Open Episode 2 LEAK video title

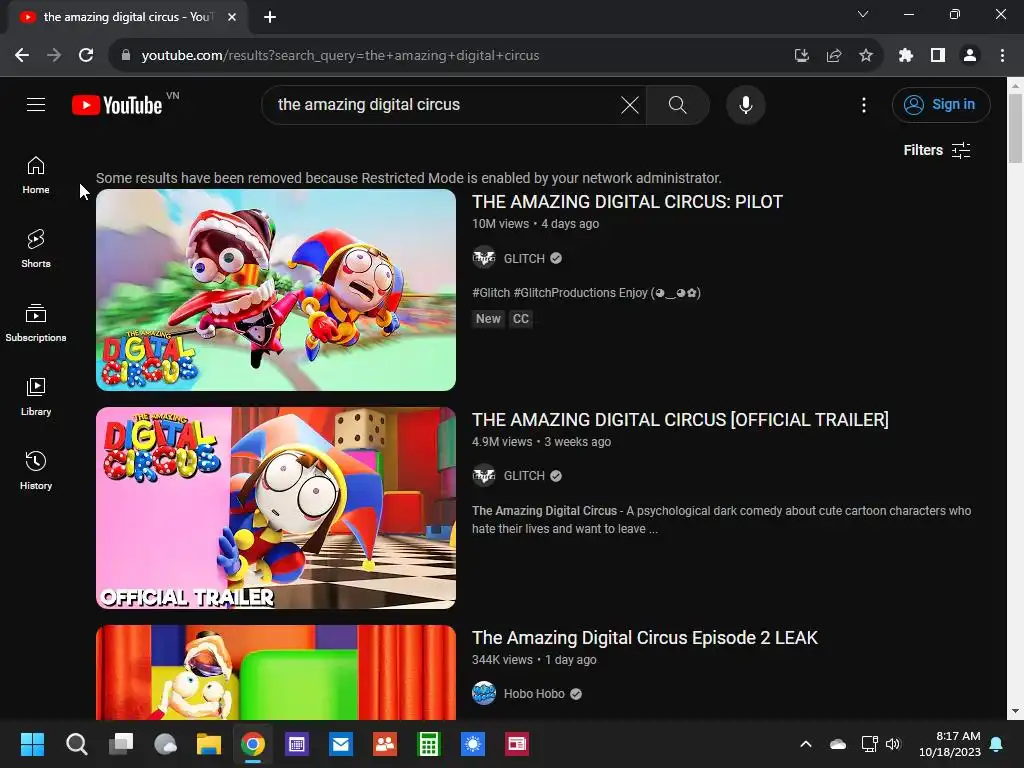[645, 638]
